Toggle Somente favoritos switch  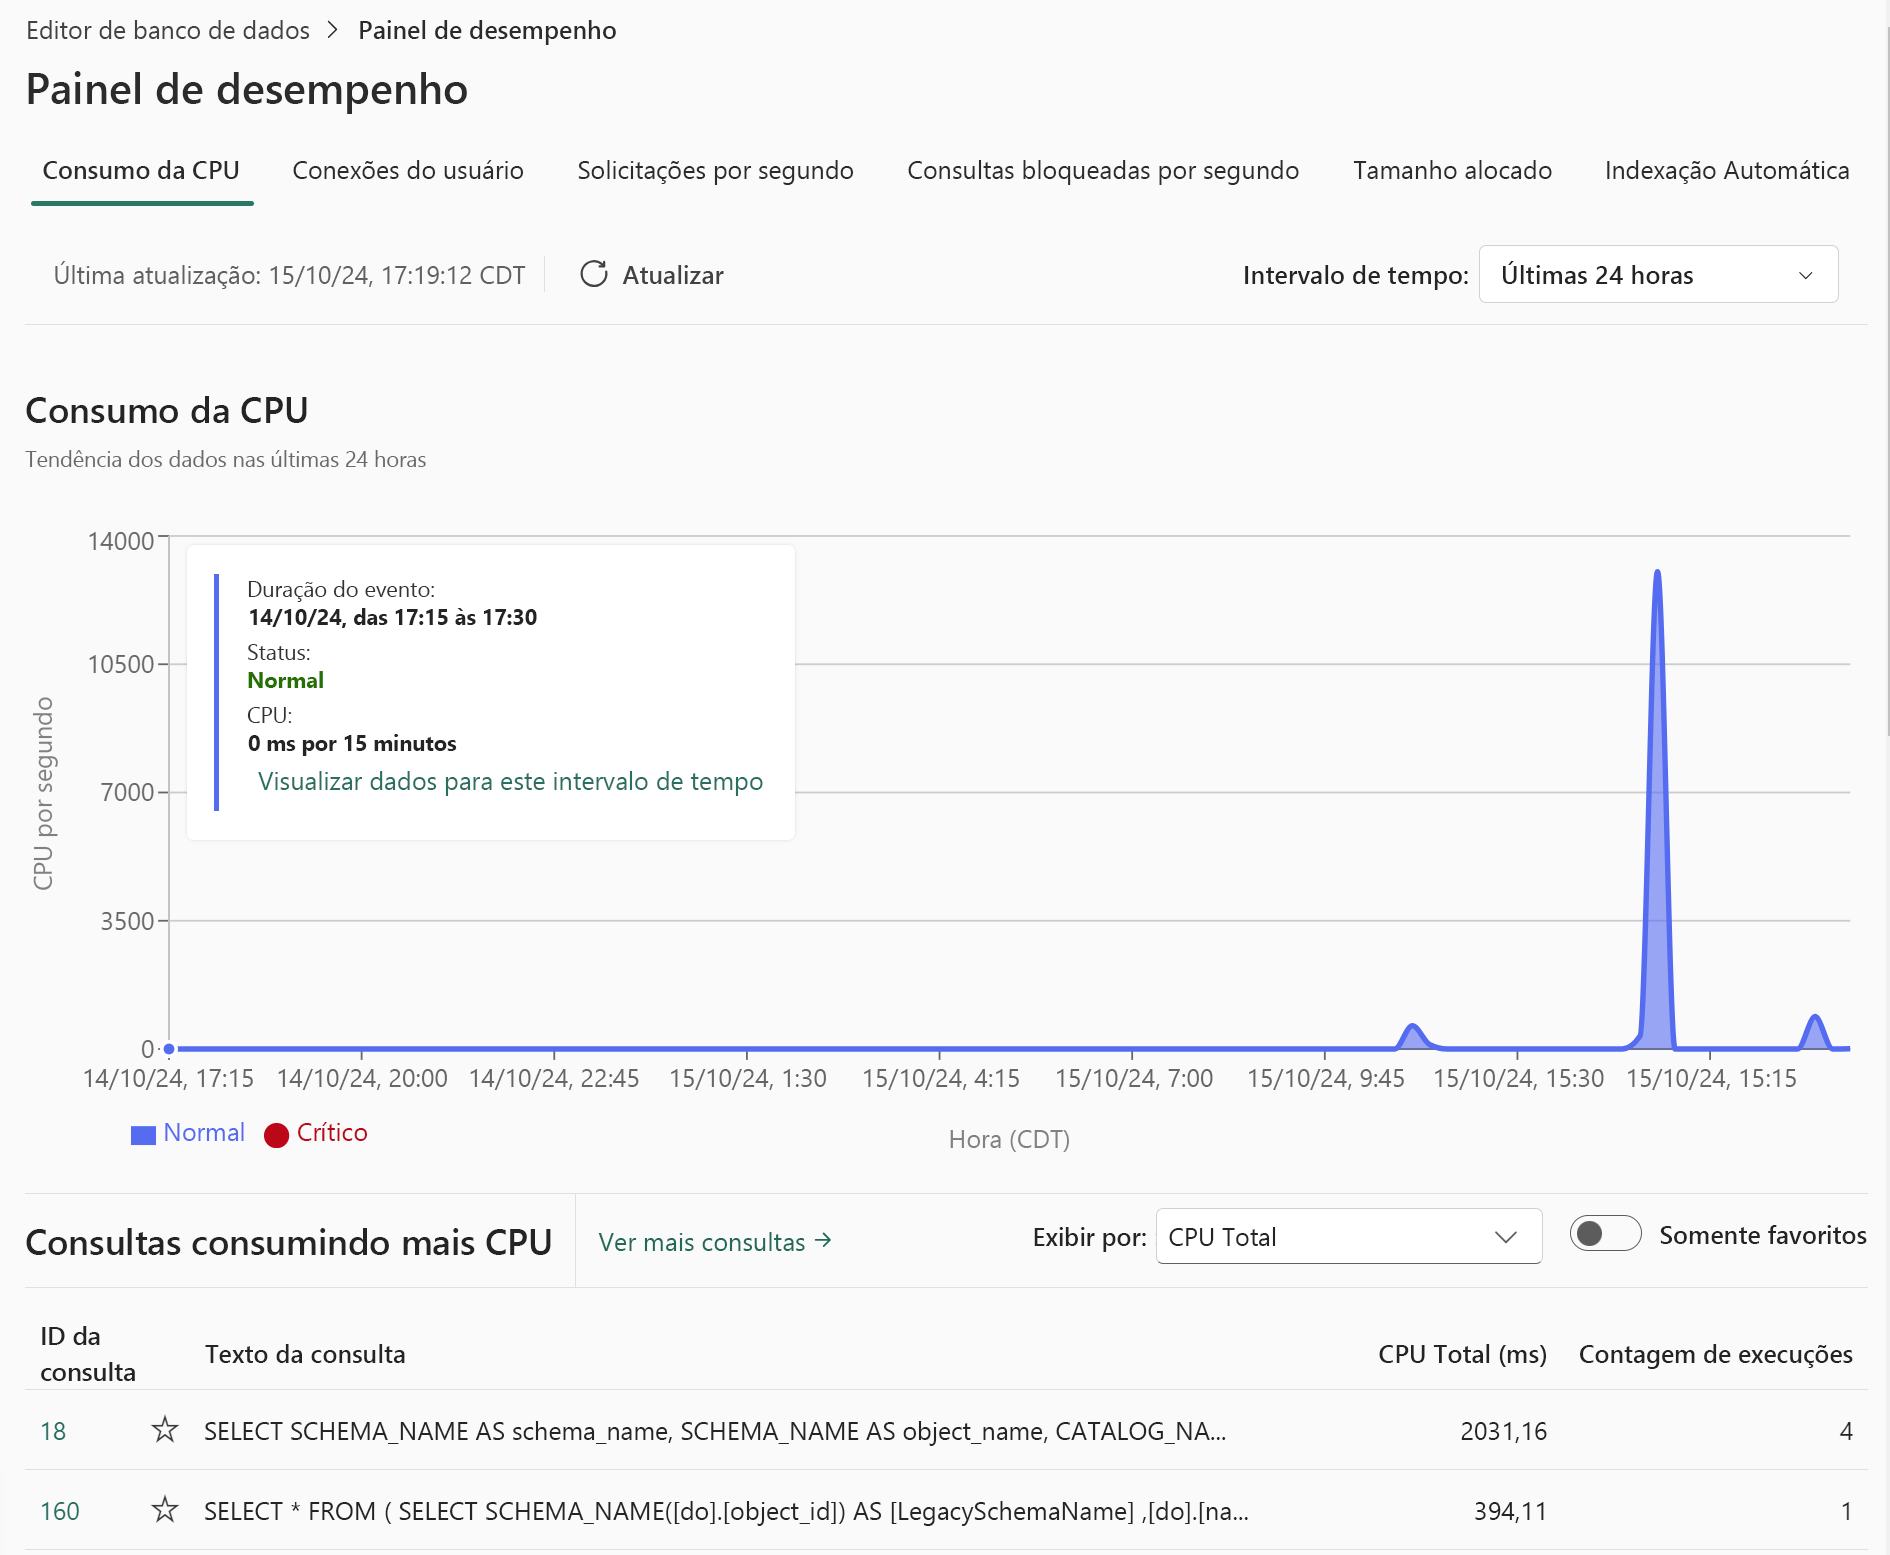1605,1234
